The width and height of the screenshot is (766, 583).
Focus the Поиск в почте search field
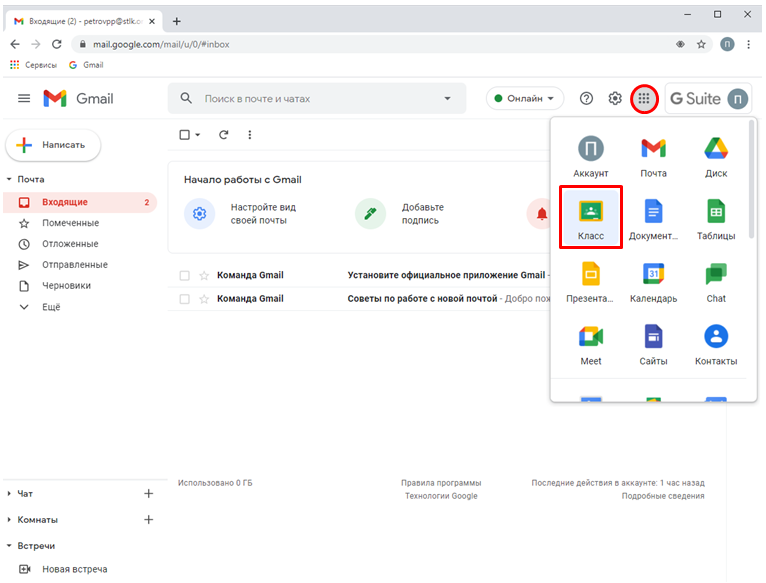(x=318, y=99)
